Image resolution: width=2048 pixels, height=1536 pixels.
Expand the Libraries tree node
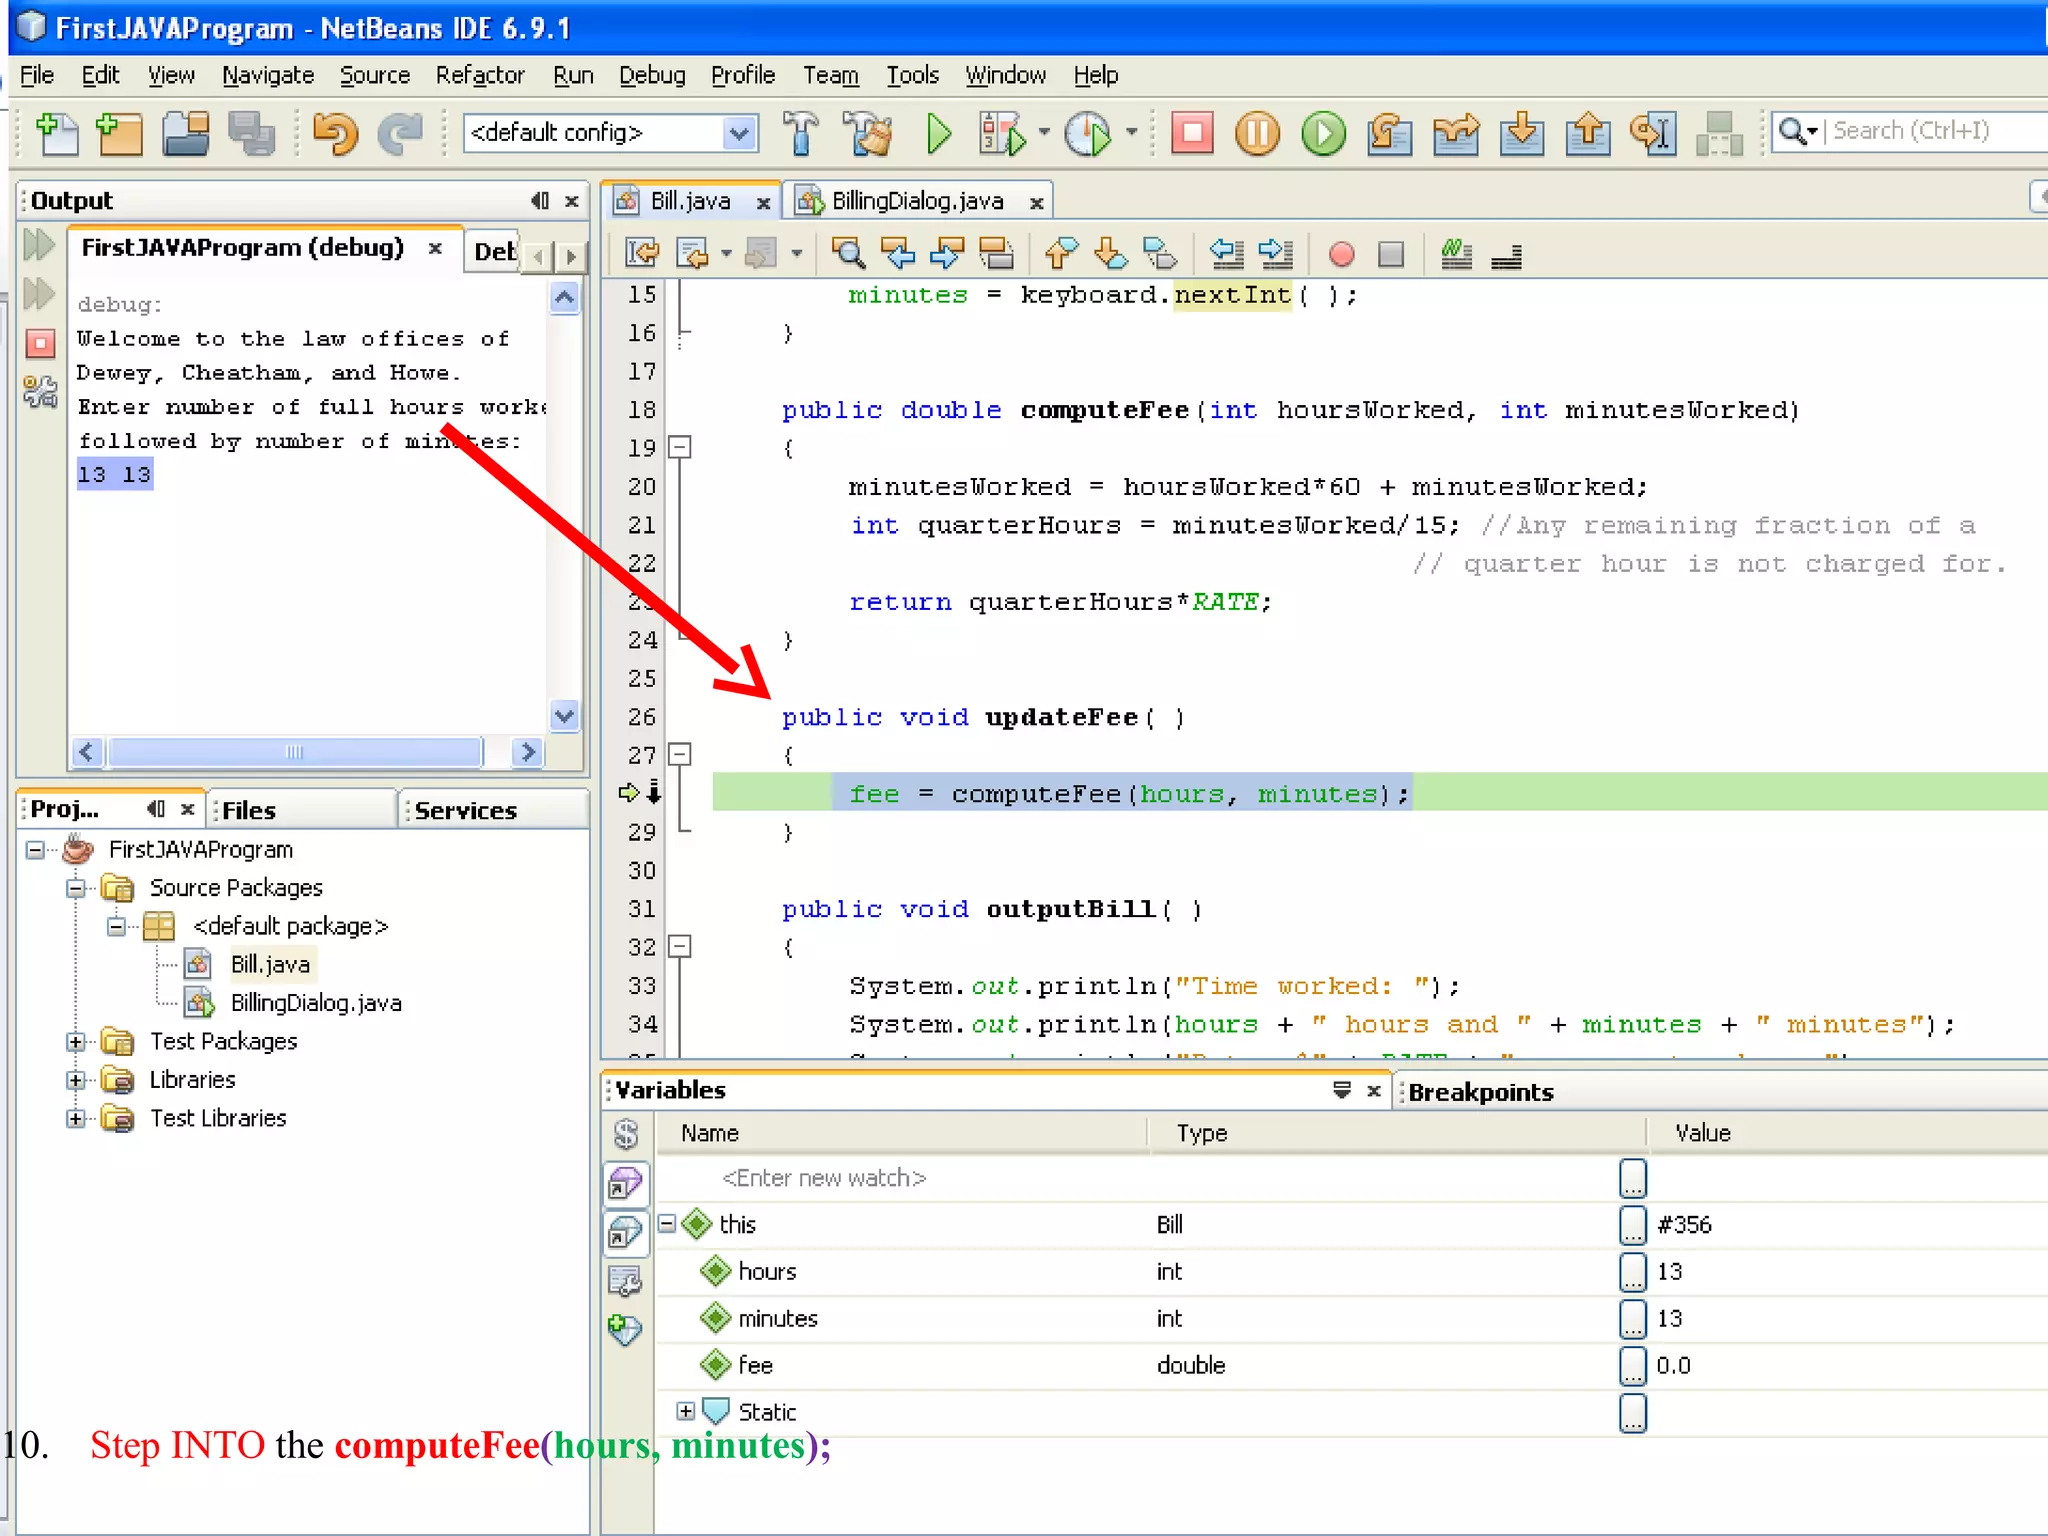(x=76, y=1080)
